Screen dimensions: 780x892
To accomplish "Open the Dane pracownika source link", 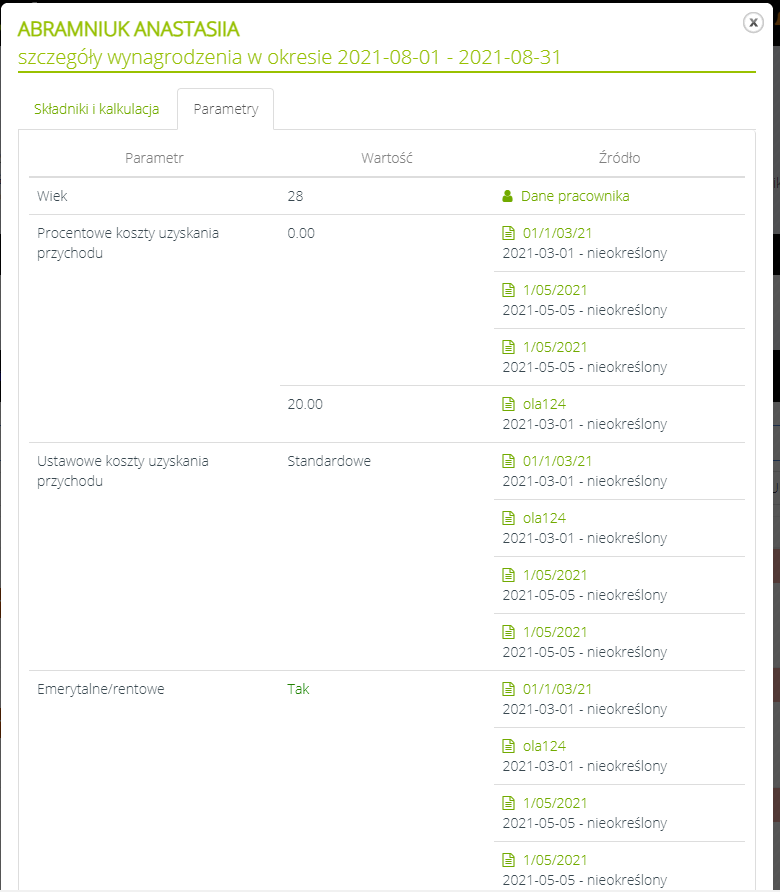I will pos(574,196).
